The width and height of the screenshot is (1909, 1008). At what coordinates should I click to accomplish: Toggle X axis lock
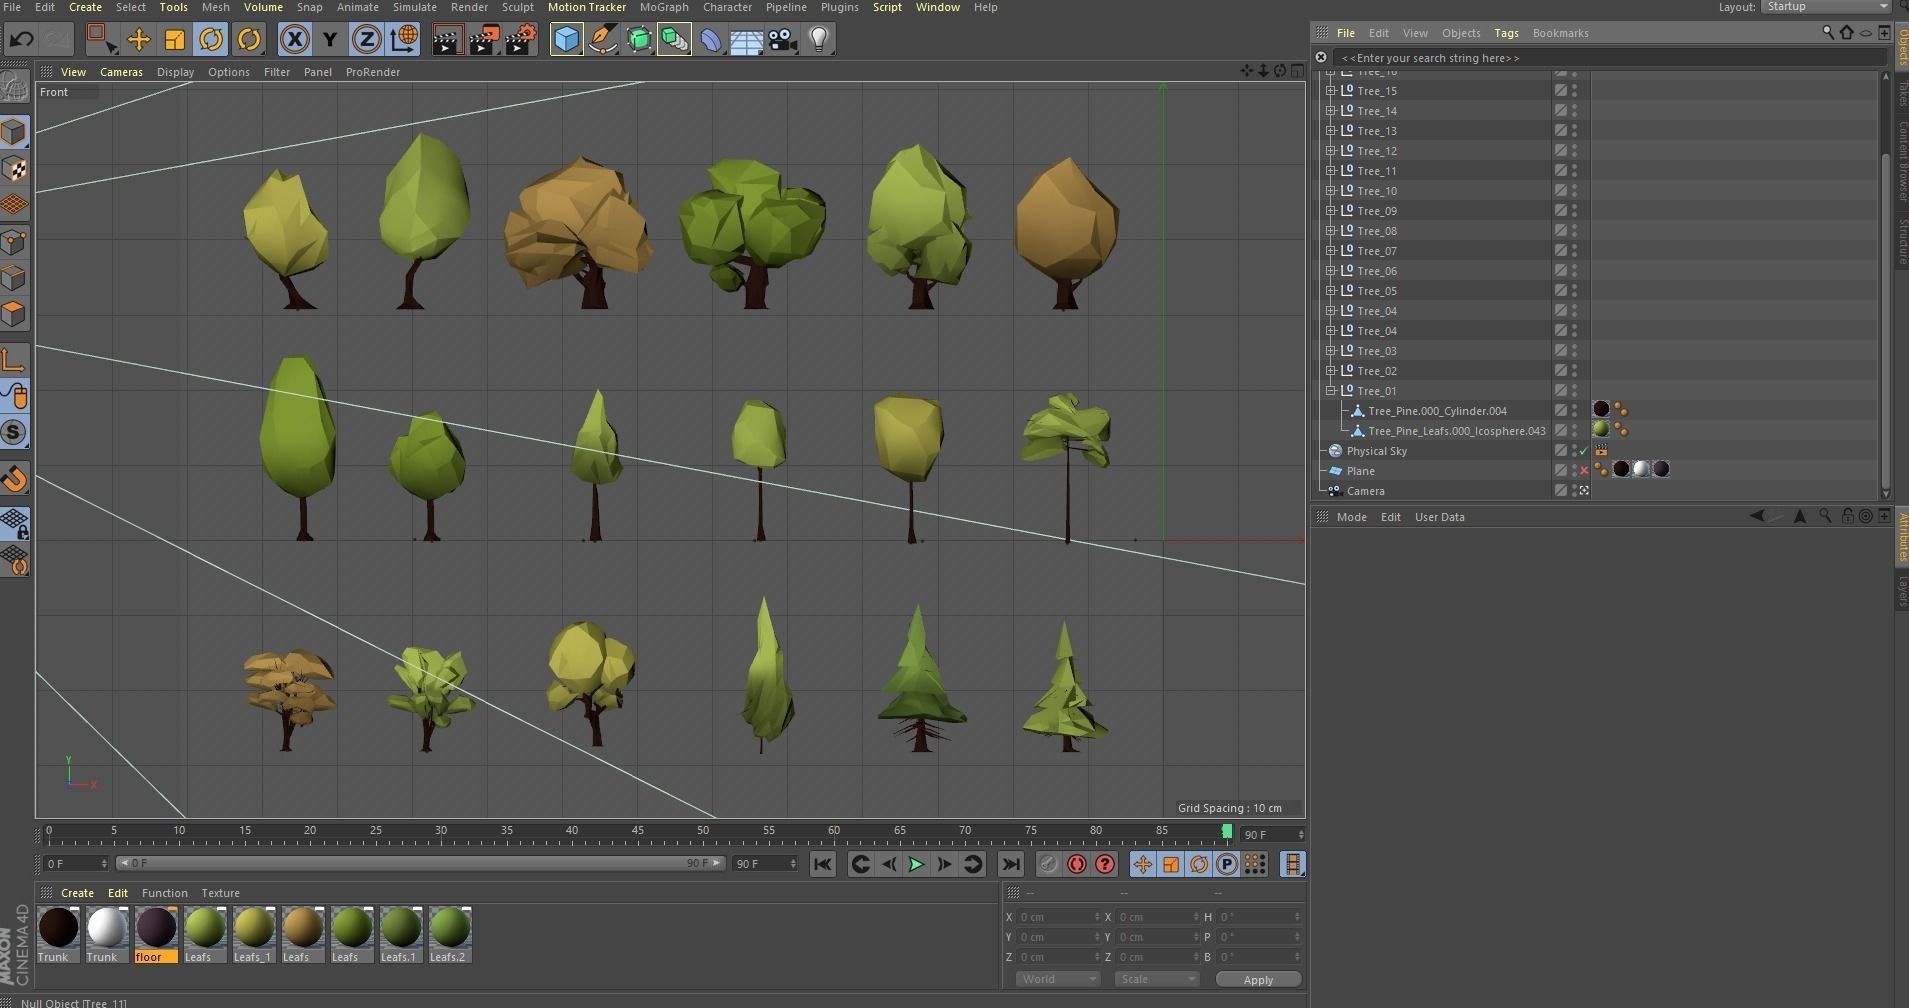click(294, 40)
